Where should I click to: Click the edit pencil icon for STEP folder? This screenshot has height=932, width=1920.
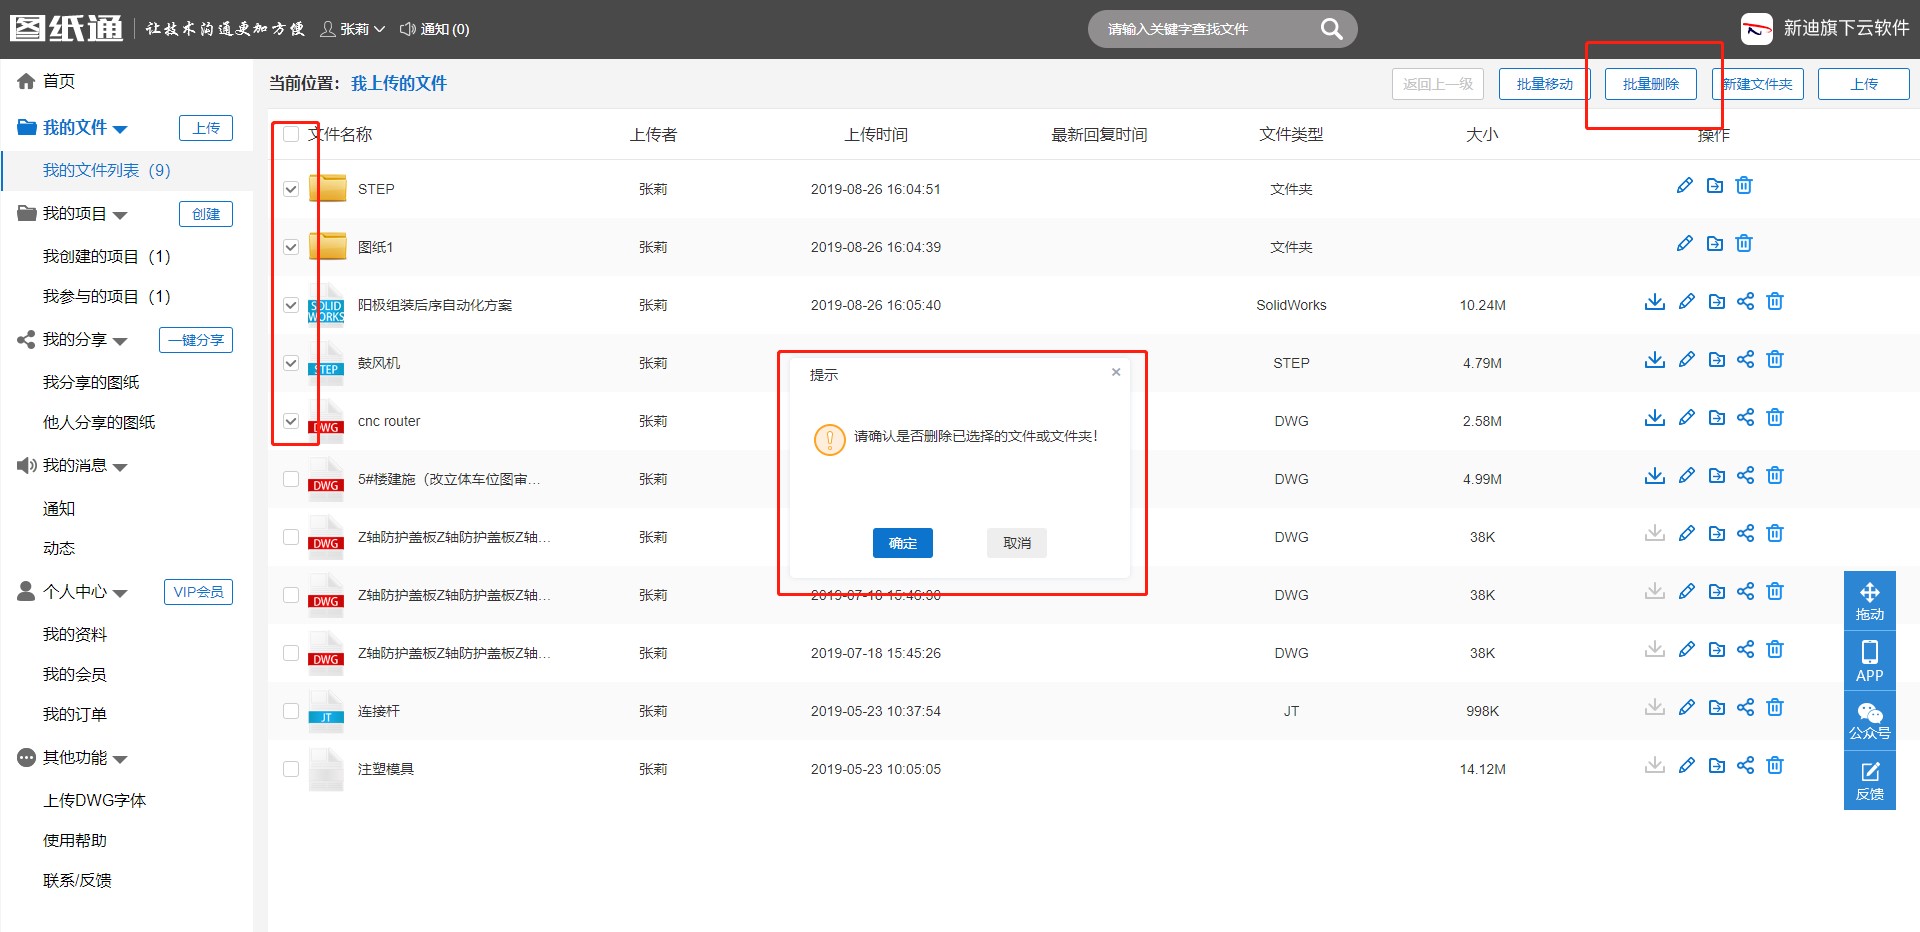coord(1685,186)
